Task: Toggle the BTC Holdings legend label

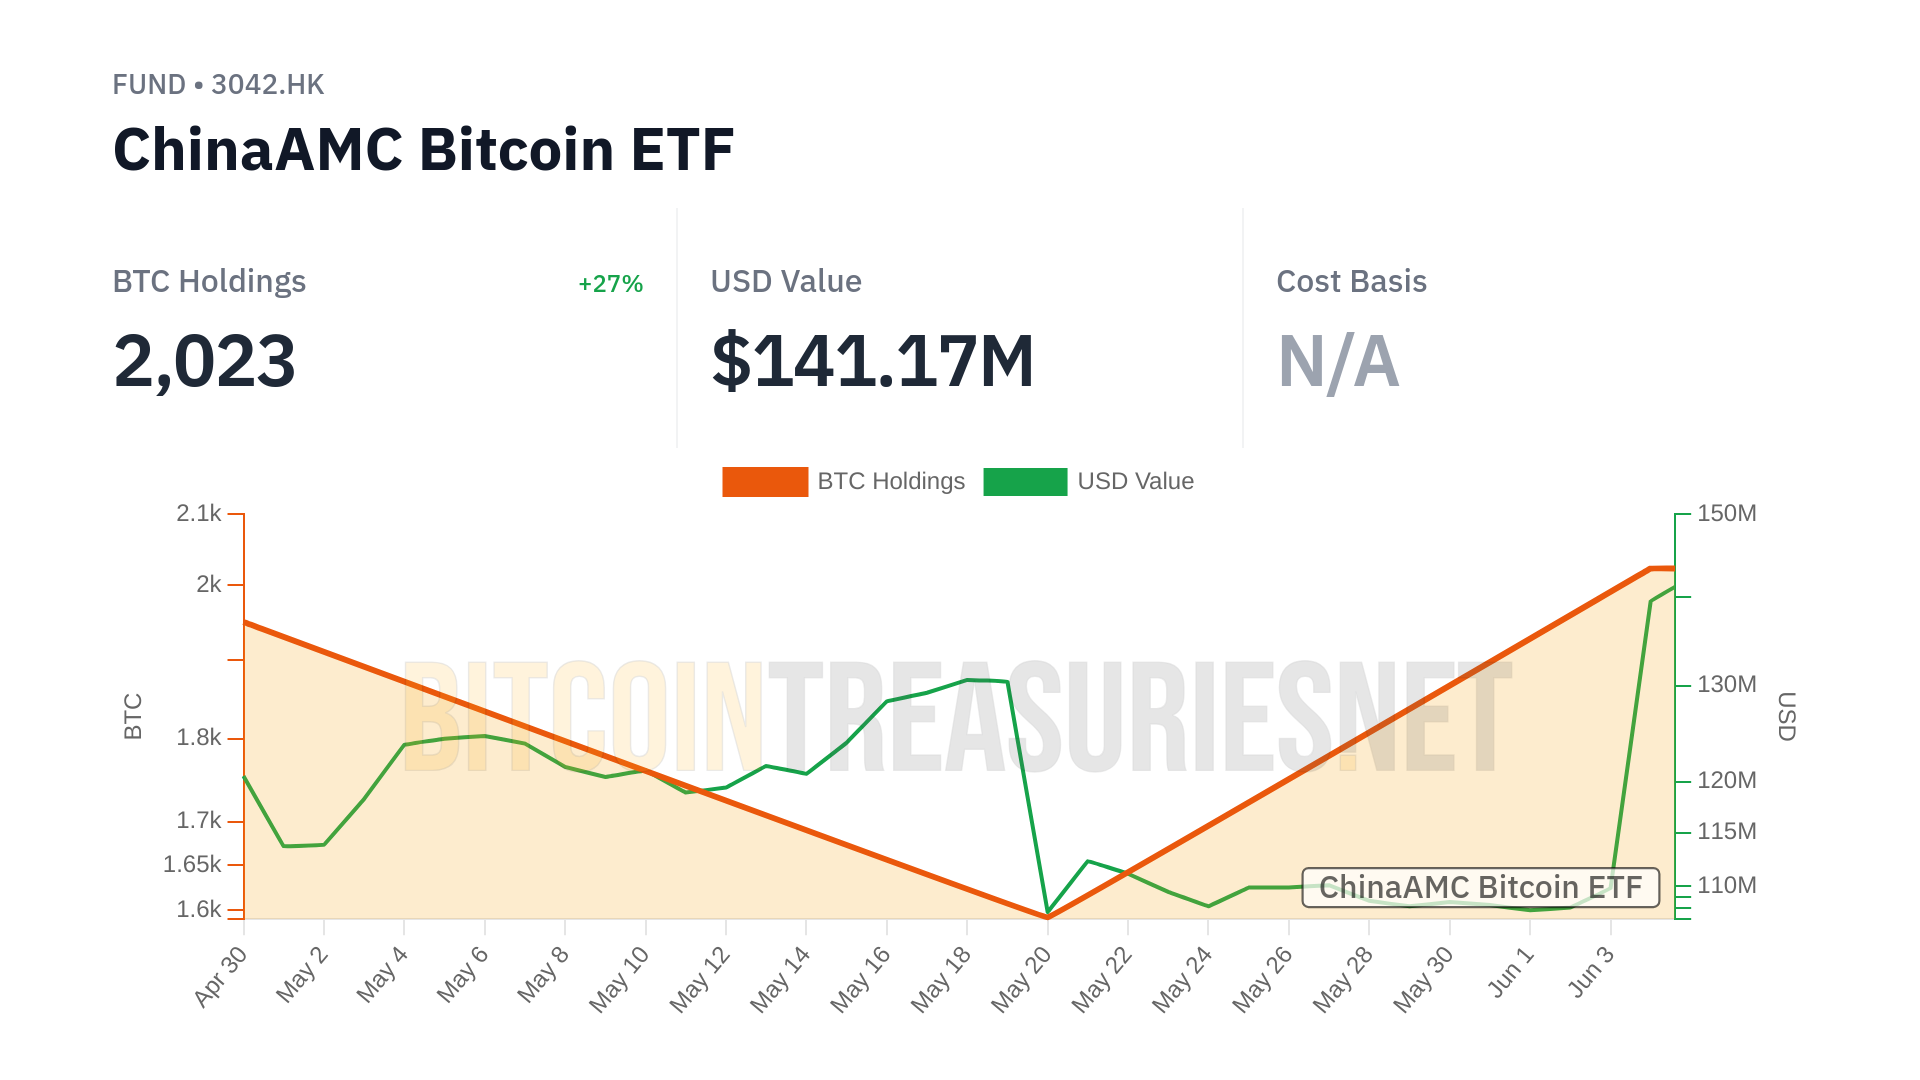Action: [x=891, y=482]
